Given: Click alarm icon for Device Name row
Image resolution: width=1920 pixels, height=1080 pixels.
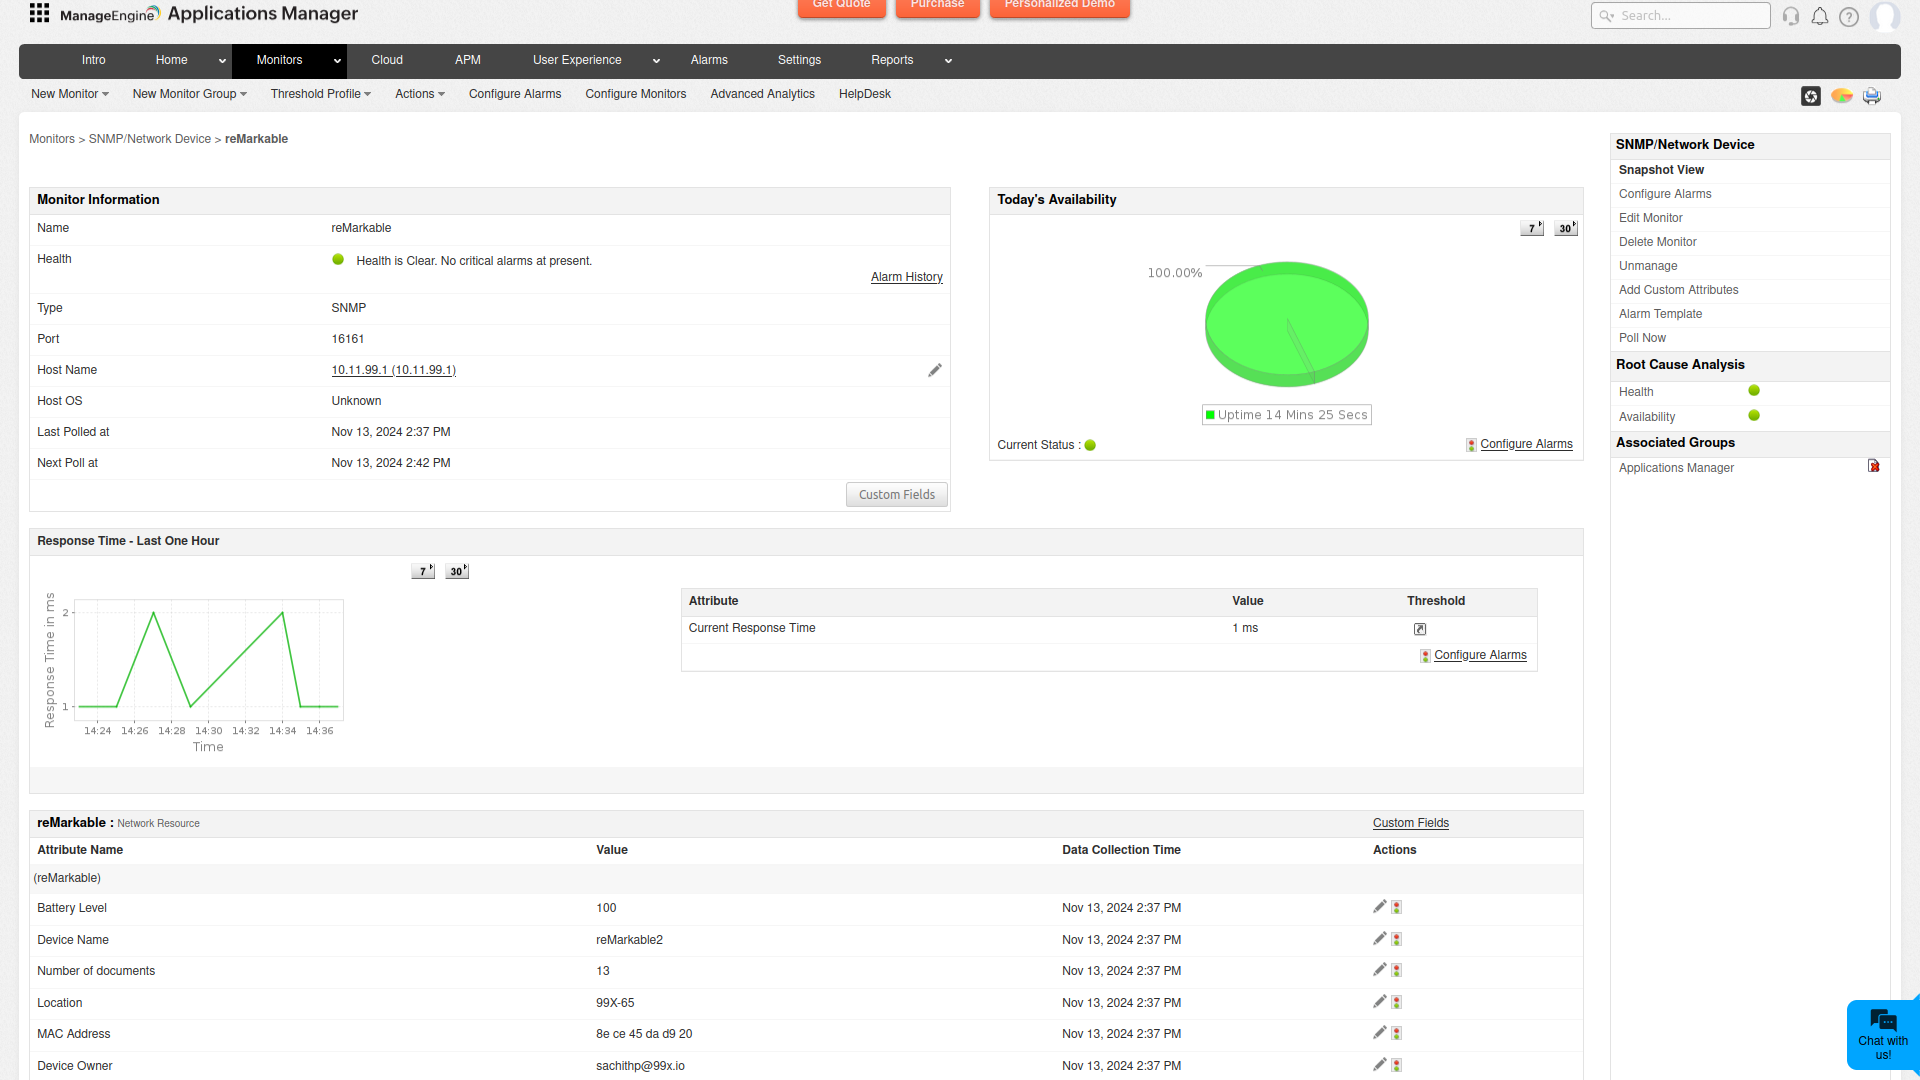Looking at the screenshot, I should coord(1397,940).
